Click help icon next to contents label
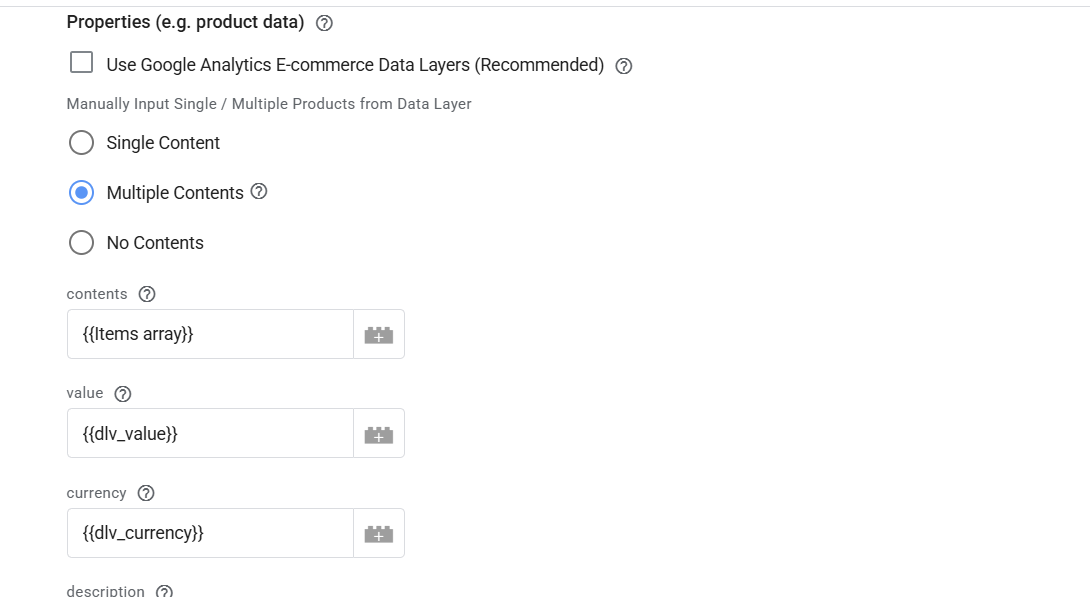 coord(147,294)
